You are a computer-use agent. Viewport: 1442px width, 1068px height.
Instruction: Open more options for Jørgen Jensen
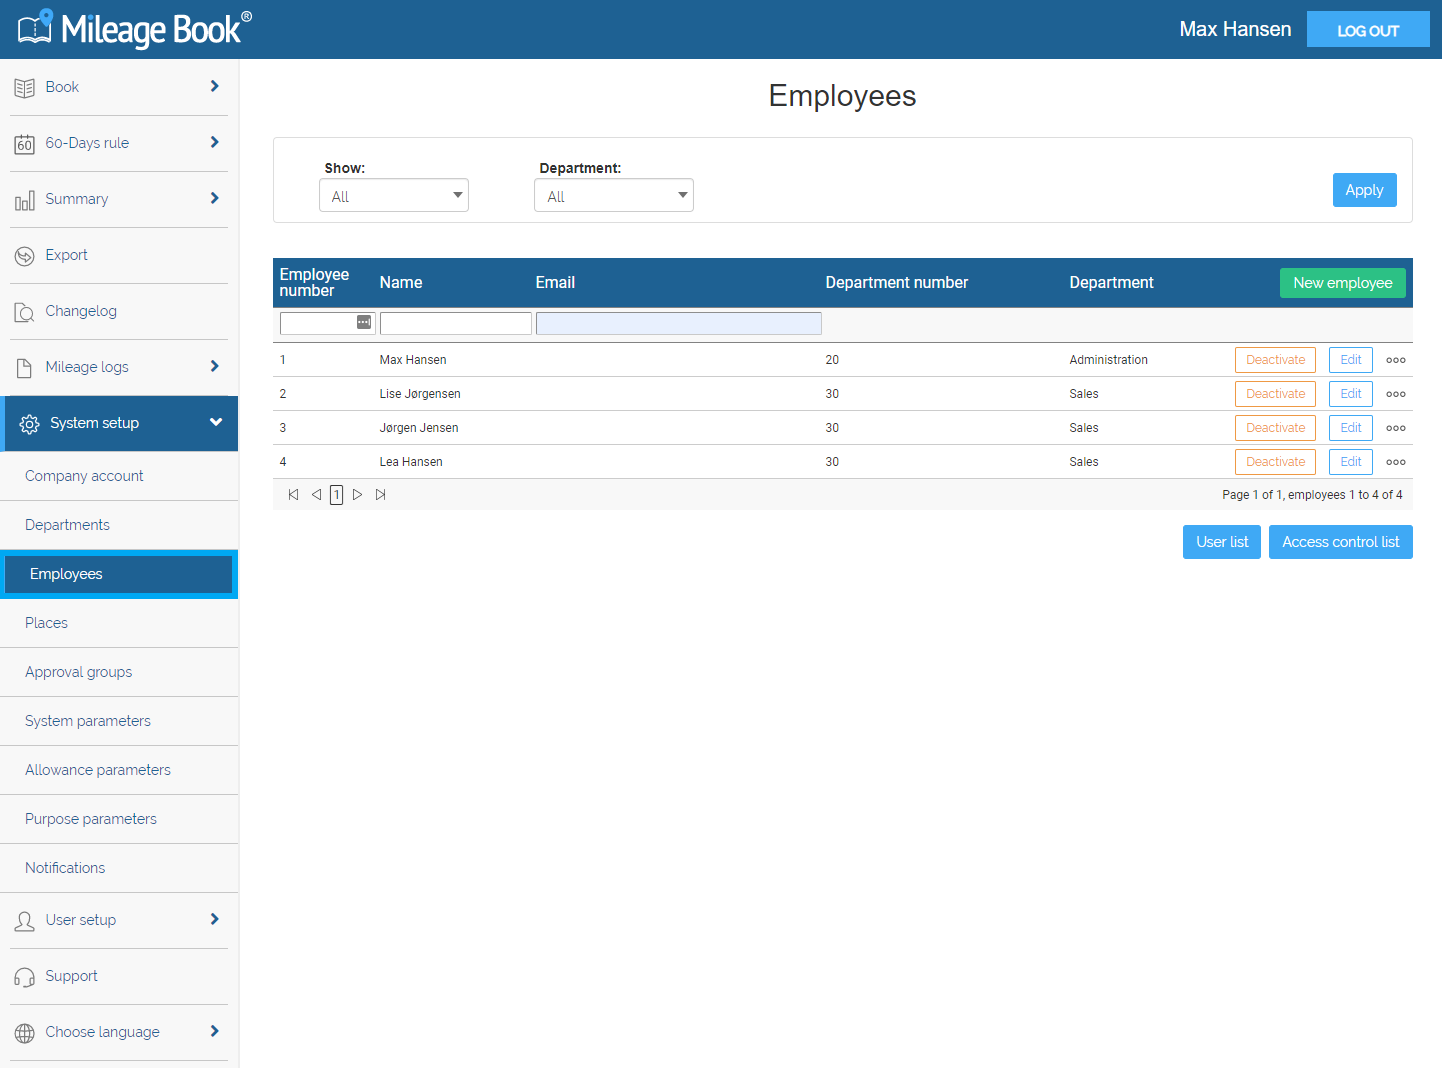[1396, 428]
